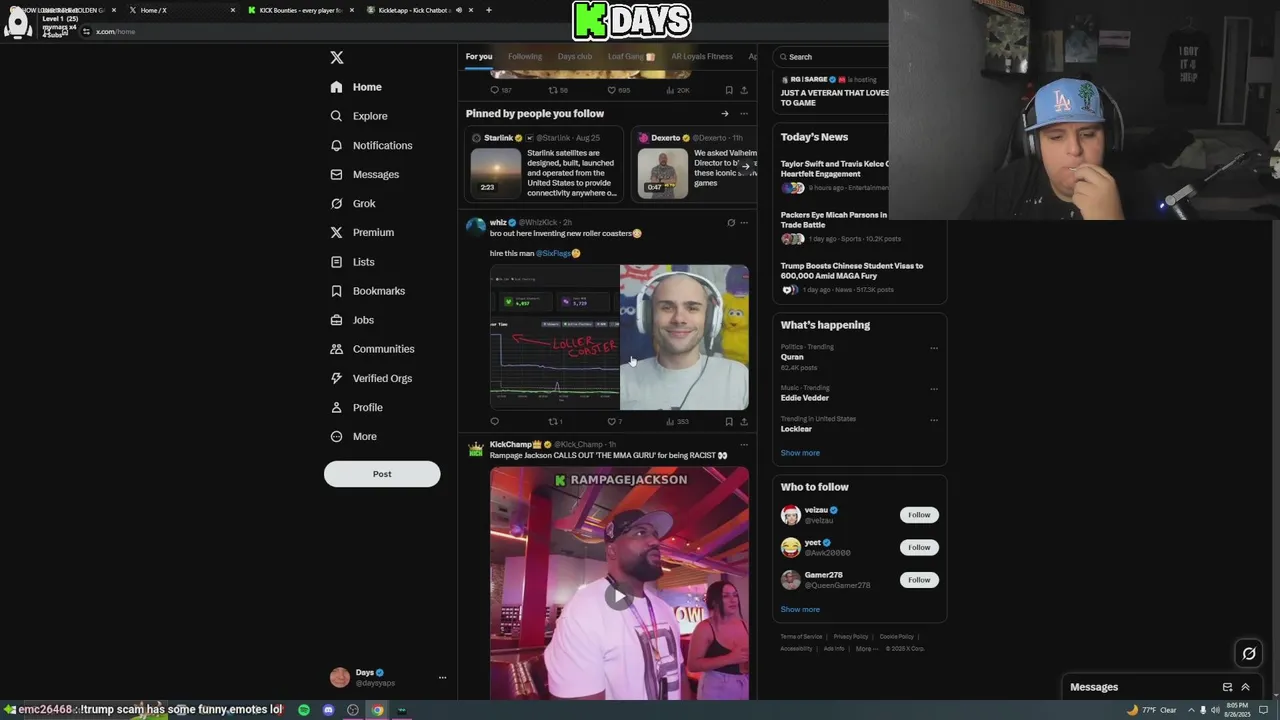The image size is (1280, 720).
Task: Follow veizau
Action: coord(919,515)
